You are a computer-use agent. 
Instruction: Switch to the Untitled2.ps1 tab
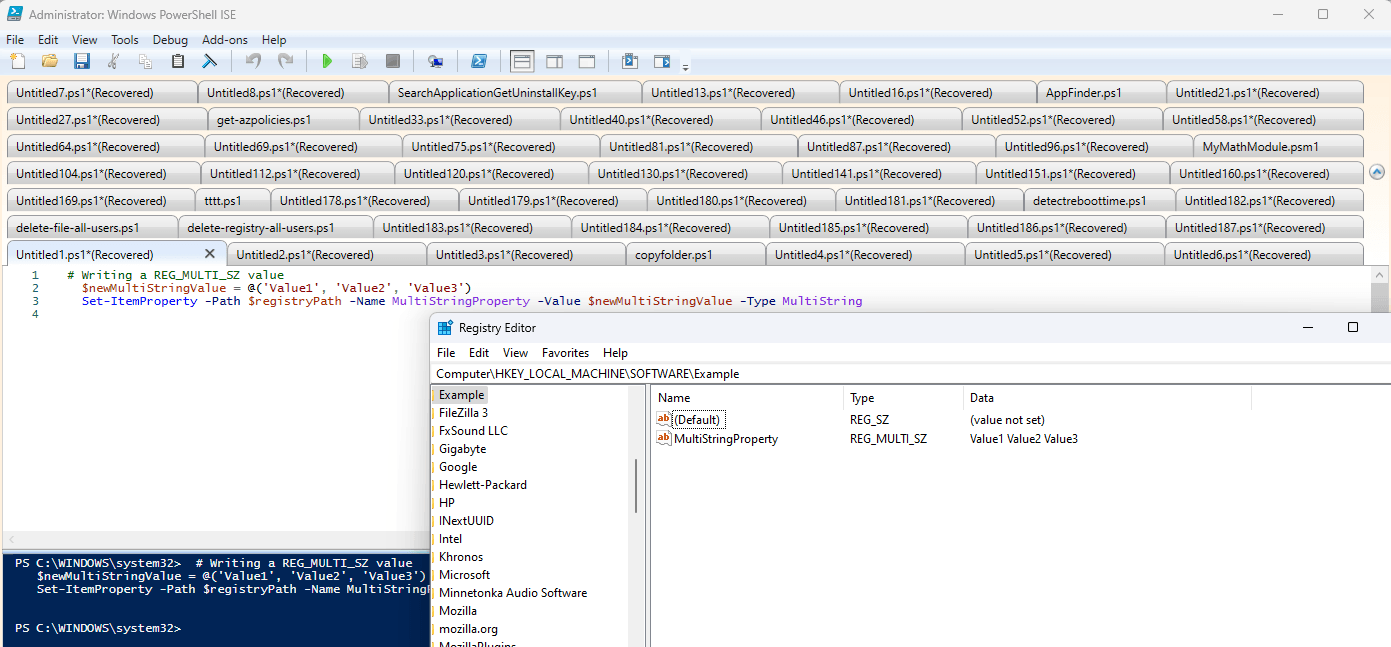(x=327, y=255)
